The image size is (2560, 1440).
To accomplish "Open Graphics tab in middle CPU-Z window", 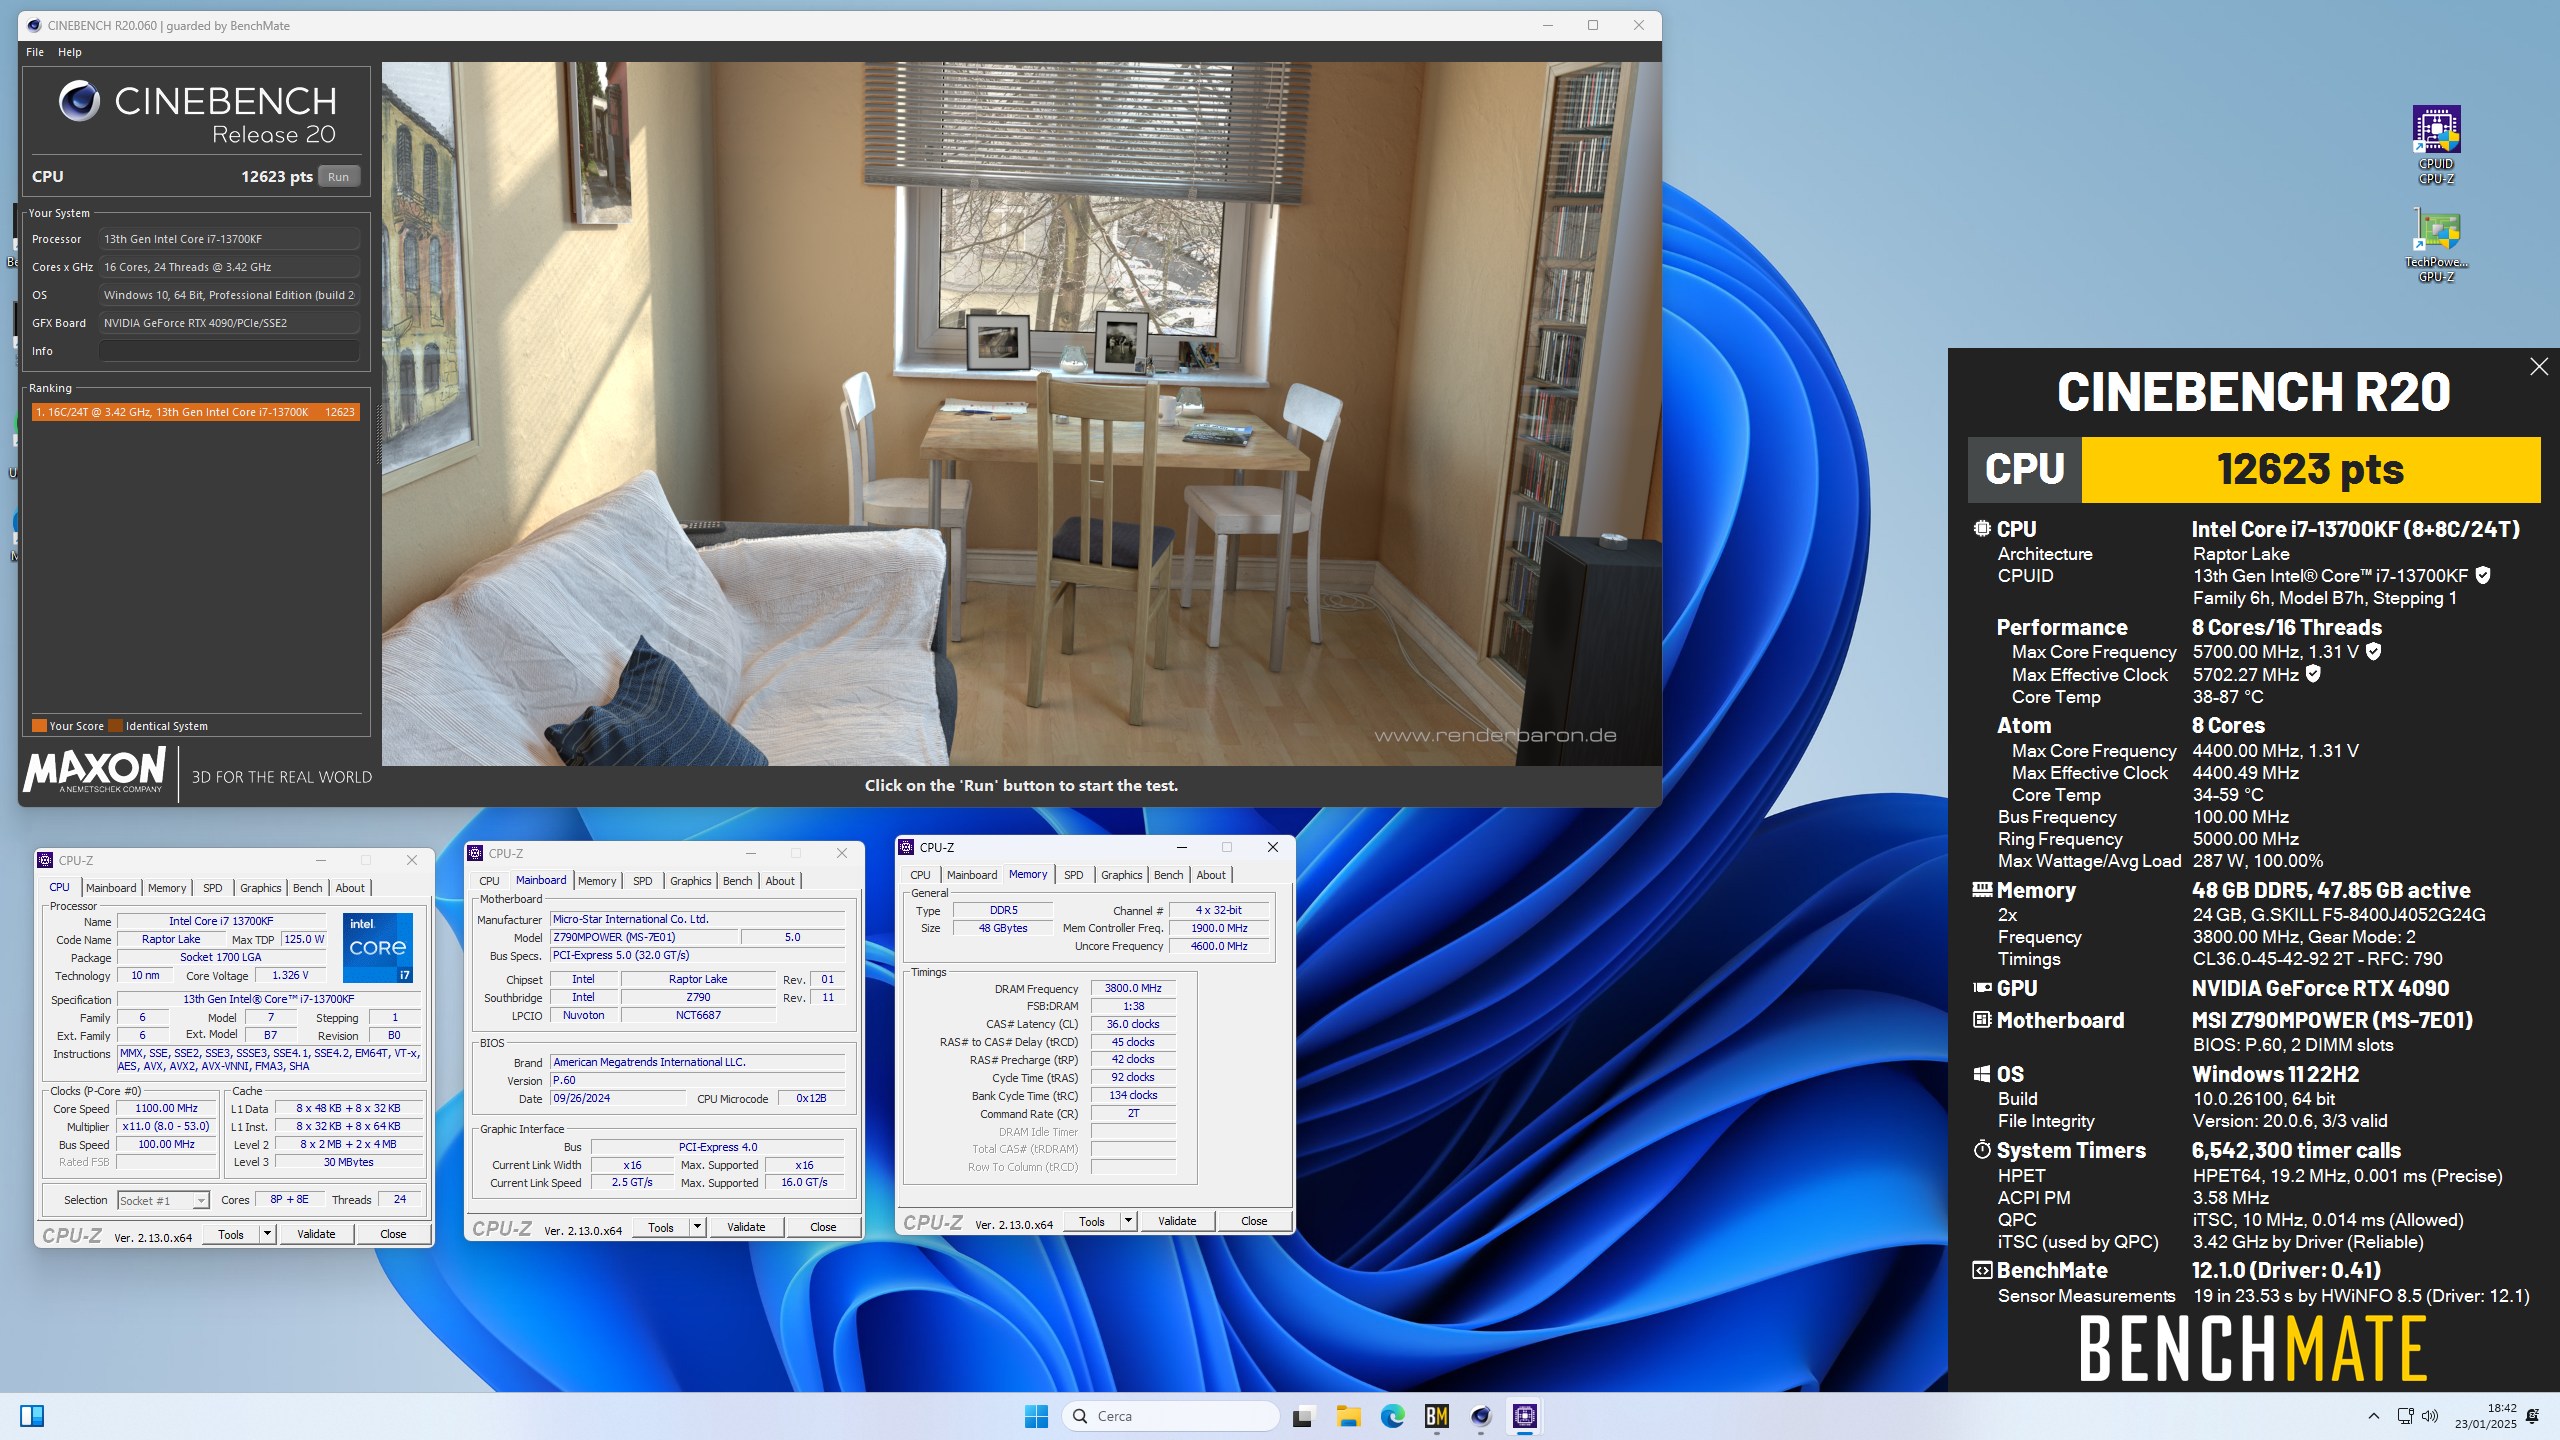I will (x=691, y=881).
